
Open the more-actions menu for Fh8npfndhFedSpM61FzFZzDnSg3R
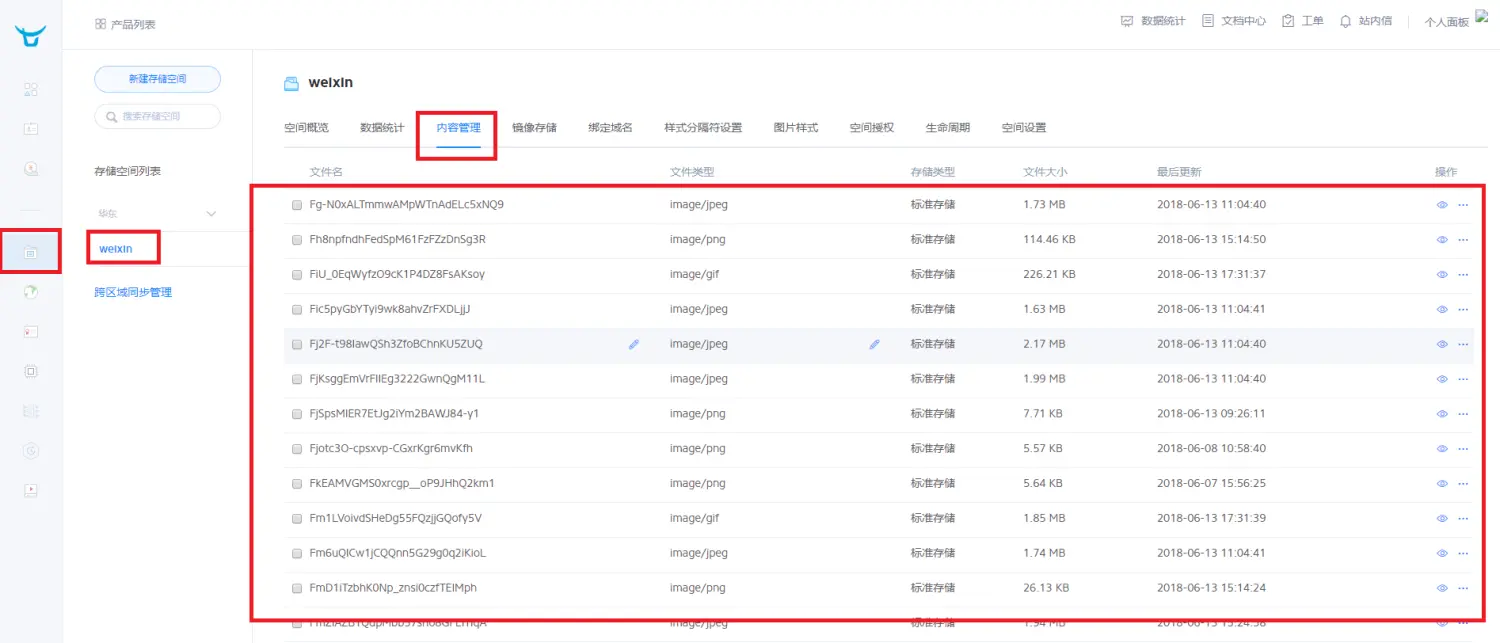(x=1463, y=240)
